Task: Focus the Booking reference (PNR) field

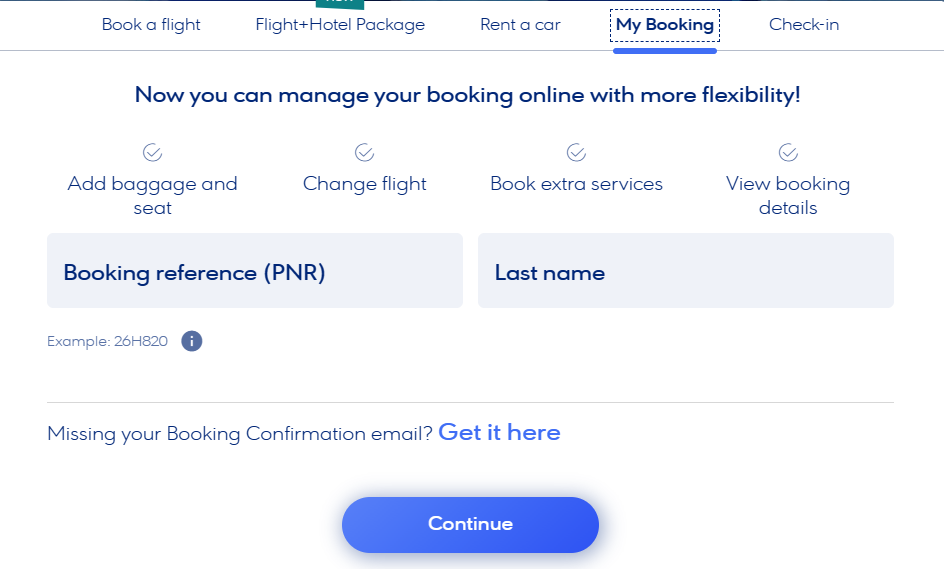Action: tap(255, 271)
